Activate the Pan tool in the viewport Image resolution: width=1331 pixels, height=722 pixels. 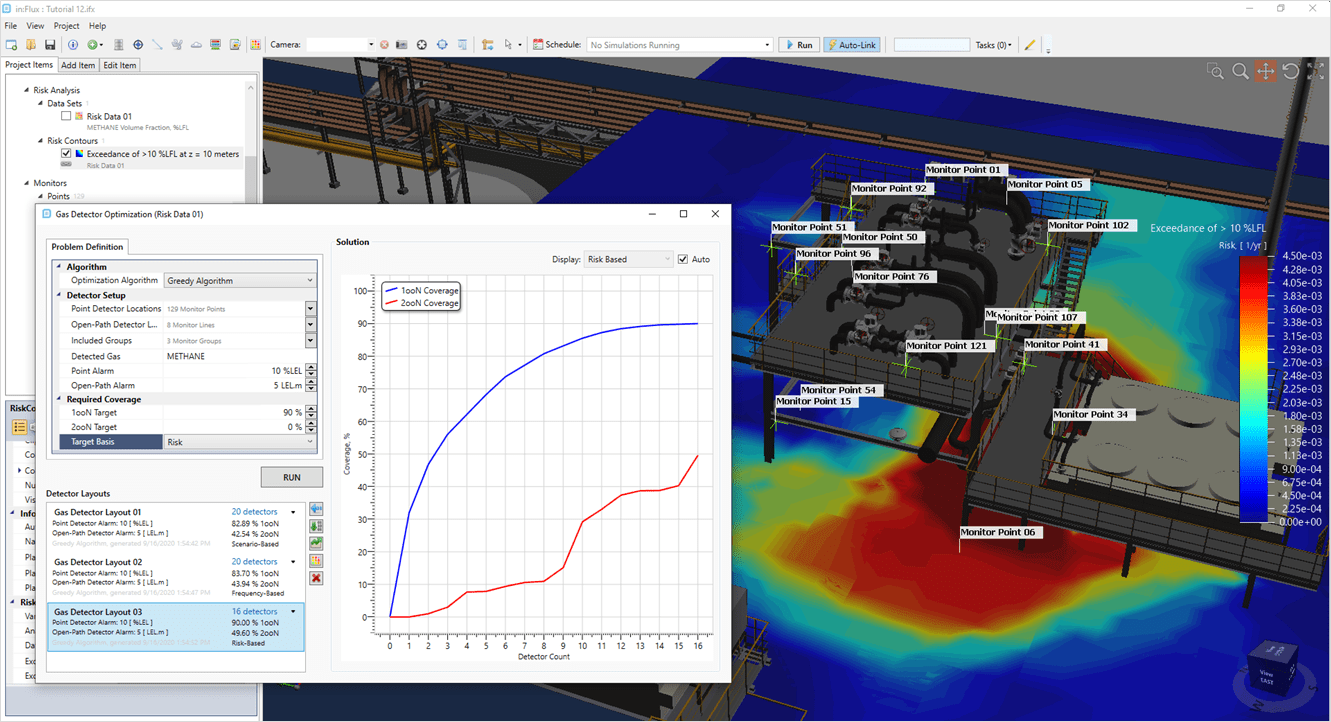coord(1265,71)
